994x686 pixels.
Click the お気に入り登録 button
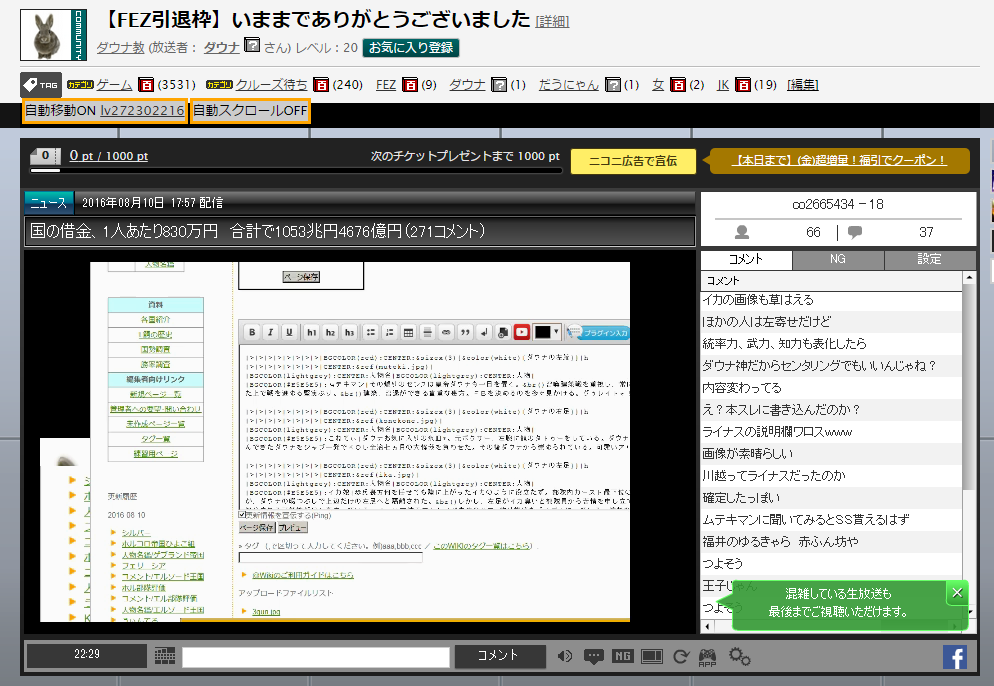click(x=411, y=47)
